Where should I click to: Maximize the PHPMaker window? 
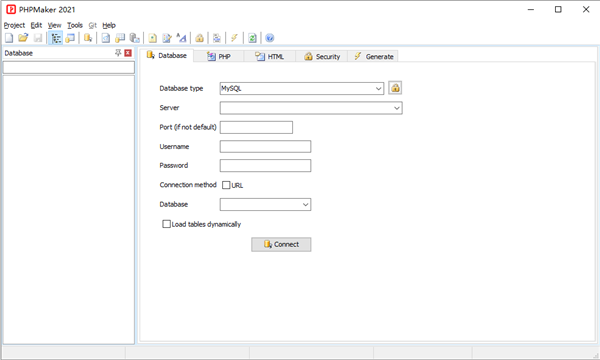558,9
